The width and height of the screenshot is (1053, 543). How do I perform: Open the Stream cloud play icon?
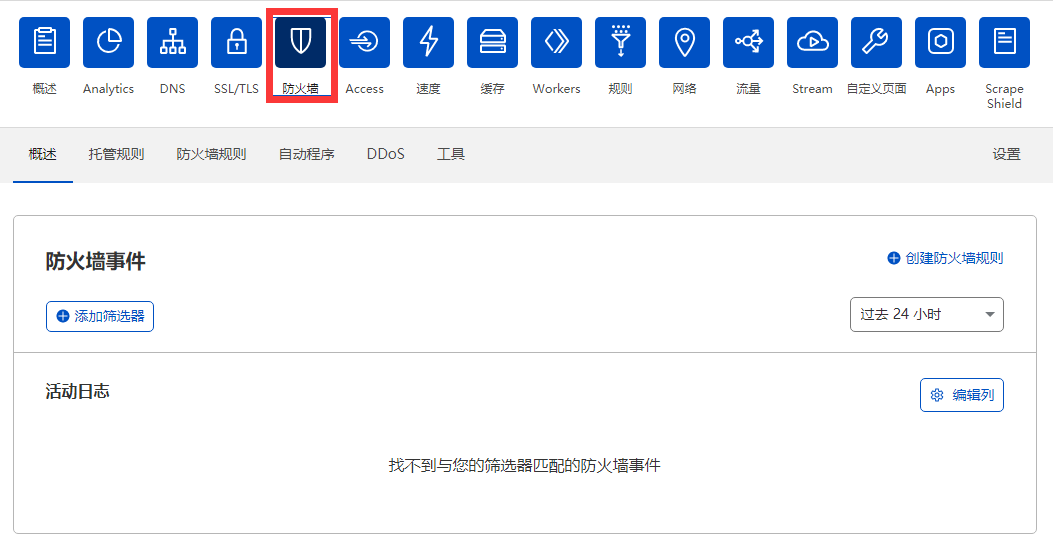point(813,42)
